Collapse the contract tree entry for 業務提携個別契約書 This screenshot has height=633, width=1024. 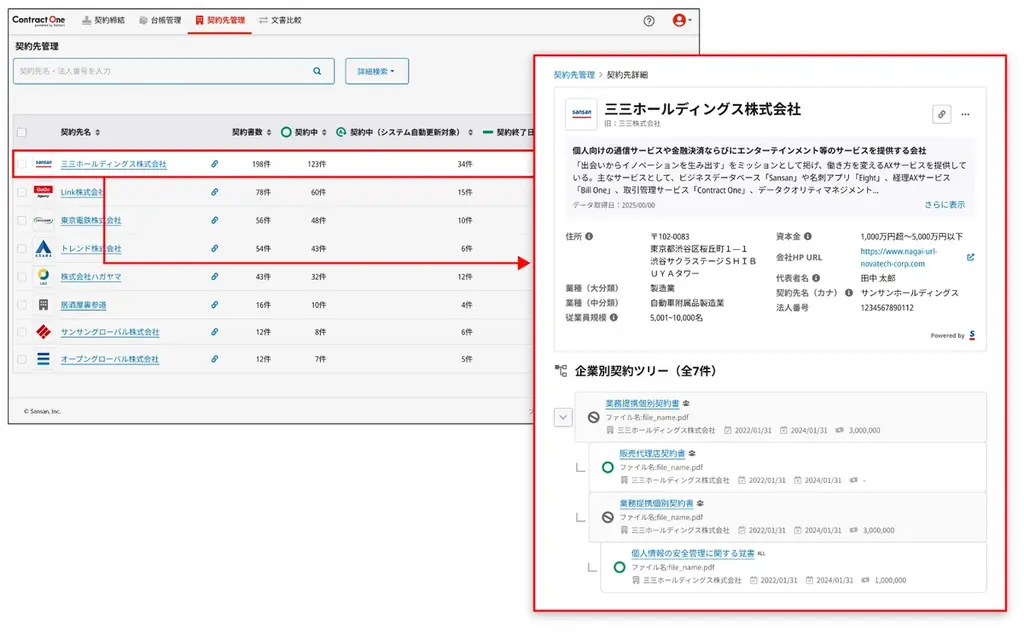565,417
